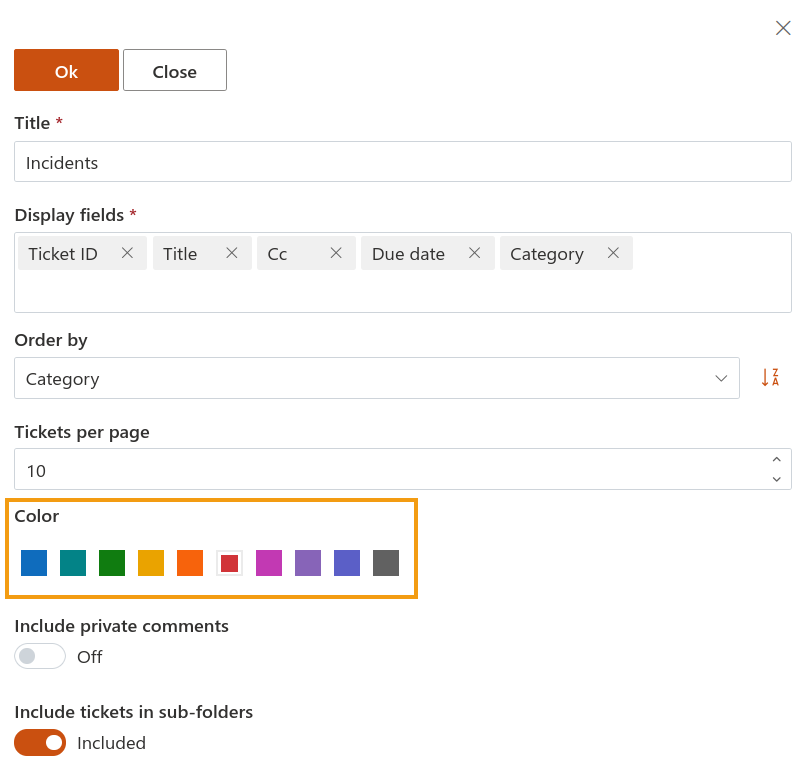Pick the selected red color swatch
811x779 pixels.
pyautogui.click(x=229, y=563)
